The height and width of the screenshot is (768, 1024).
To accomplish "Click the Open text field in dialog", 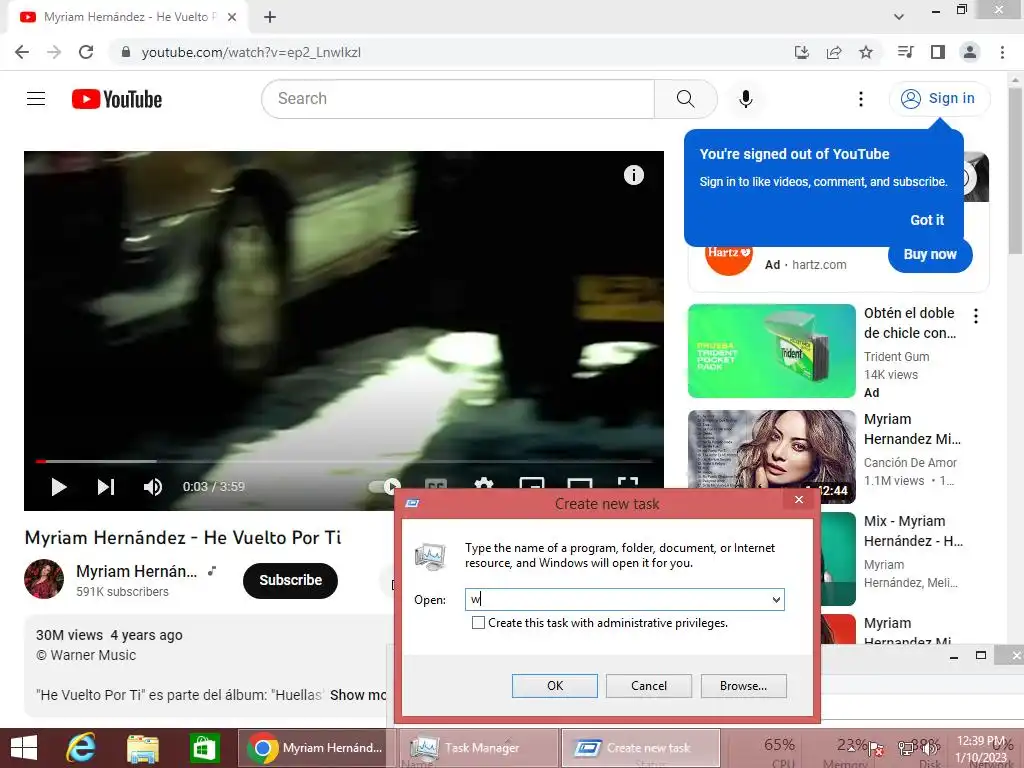I will [x=617, y=600].
